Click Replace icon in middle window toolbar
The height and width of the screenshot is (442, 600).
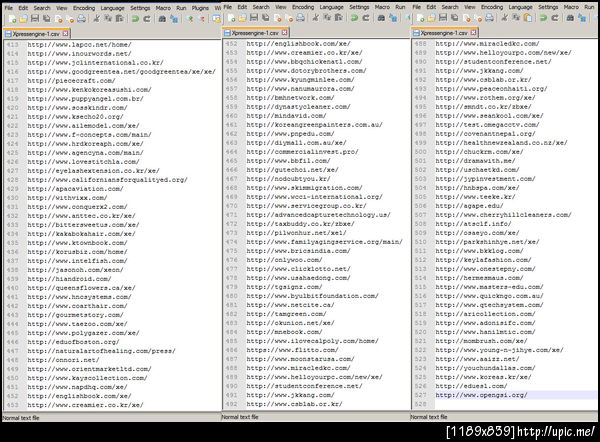tap(393, 18)
